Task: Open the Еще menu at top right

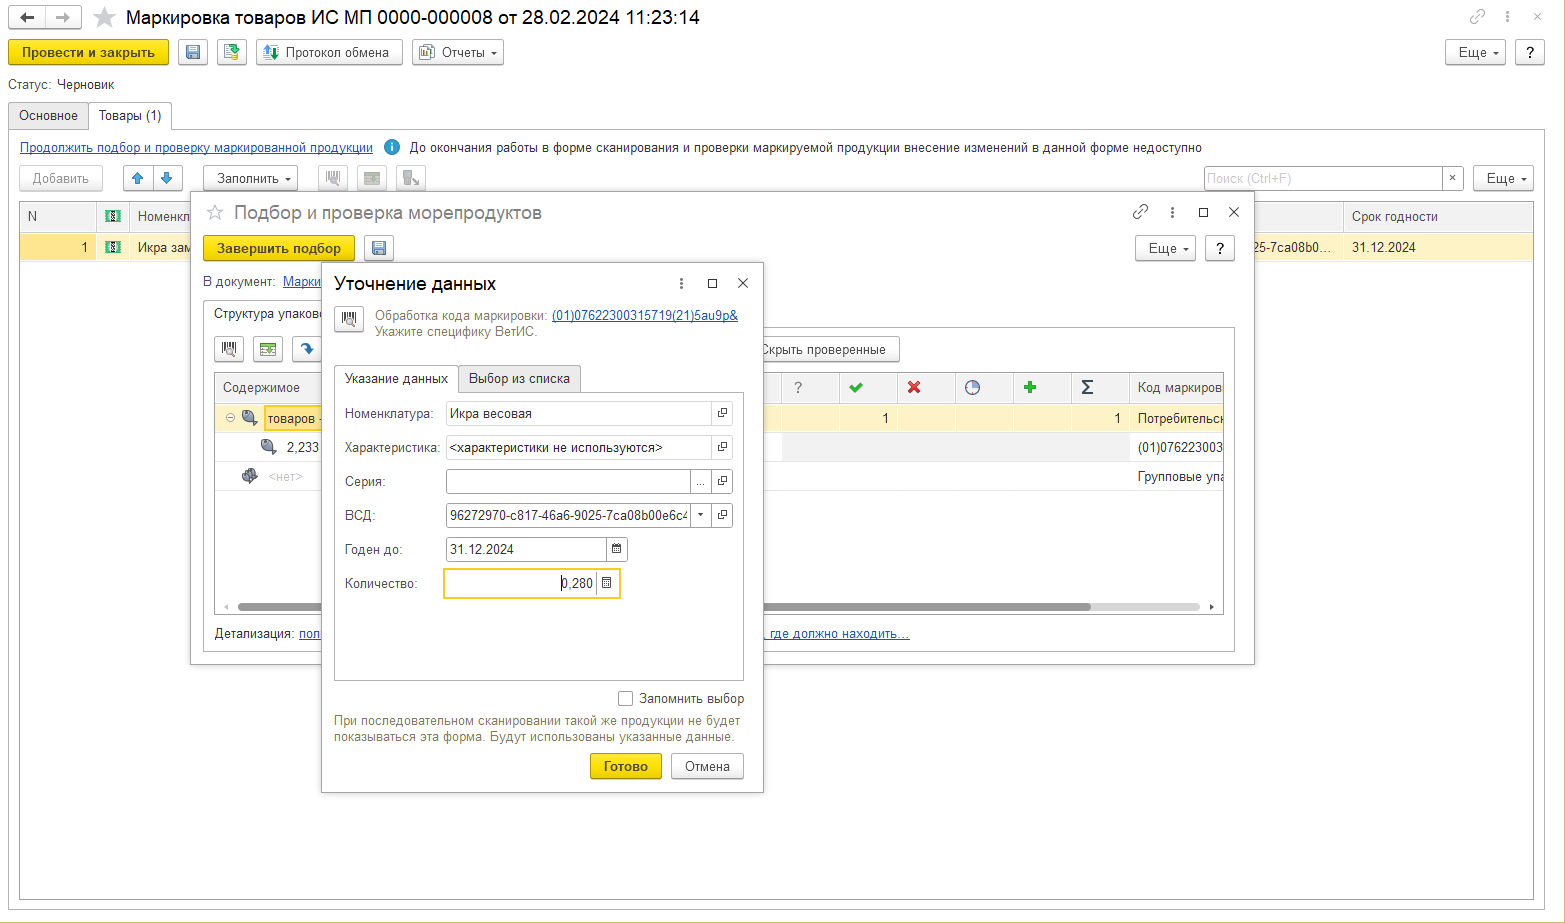Action: click(1475, 52)
